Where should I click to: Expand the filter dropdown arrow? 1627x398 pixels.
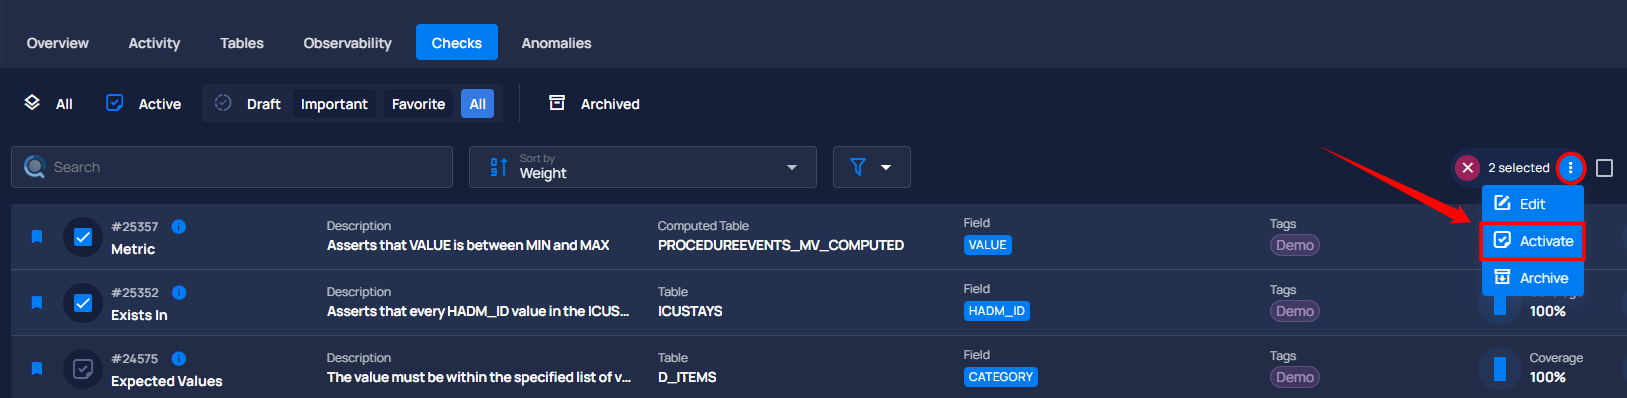[886, 167]
